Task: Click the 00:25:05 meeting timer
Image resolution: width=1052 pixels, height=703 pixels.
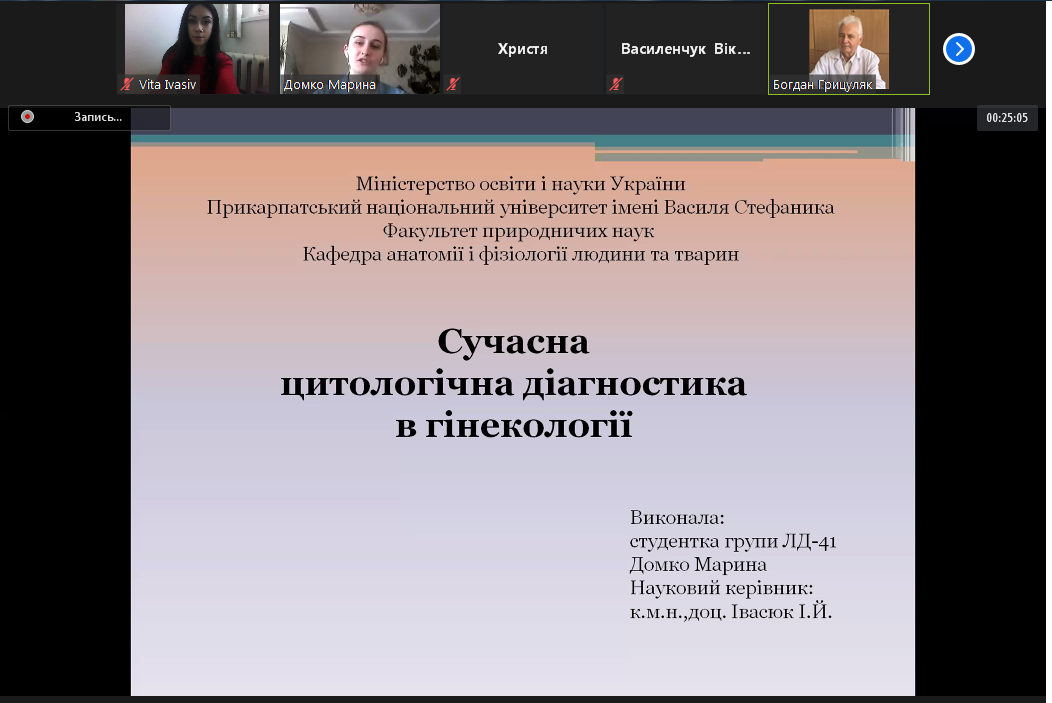Action: pyautogui.click(x=1006, y=118)
